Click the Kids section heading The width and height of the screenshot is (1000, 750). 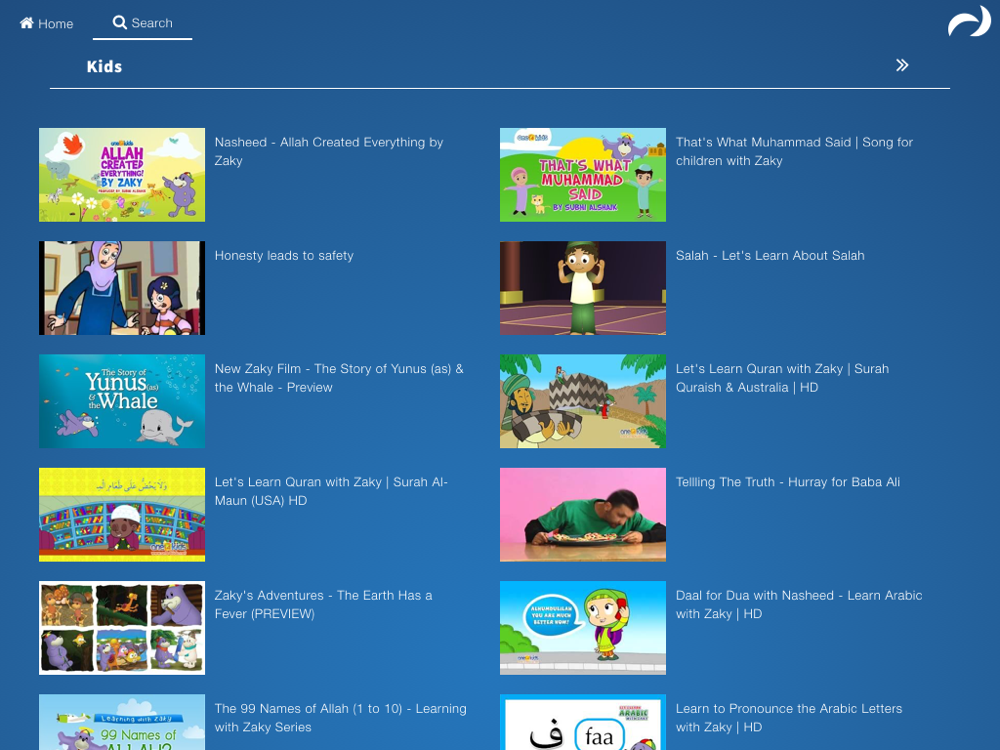(x=104, y=66)
